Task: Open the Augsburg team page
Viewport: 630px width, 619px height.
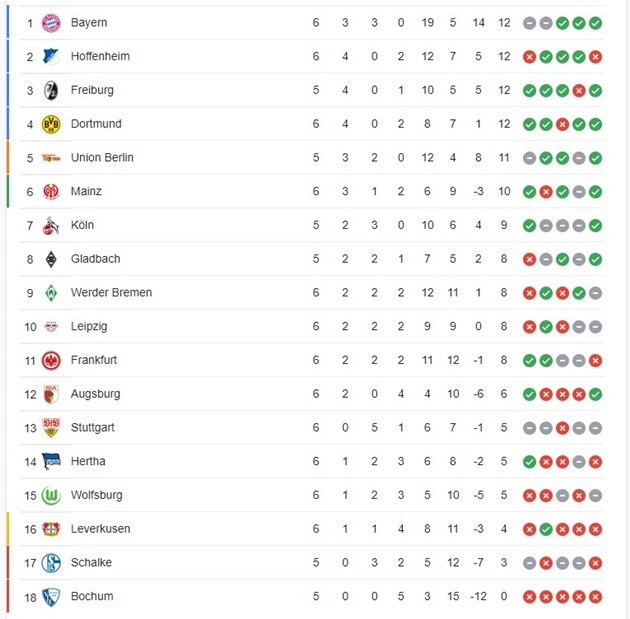Action: pos(95,394)
